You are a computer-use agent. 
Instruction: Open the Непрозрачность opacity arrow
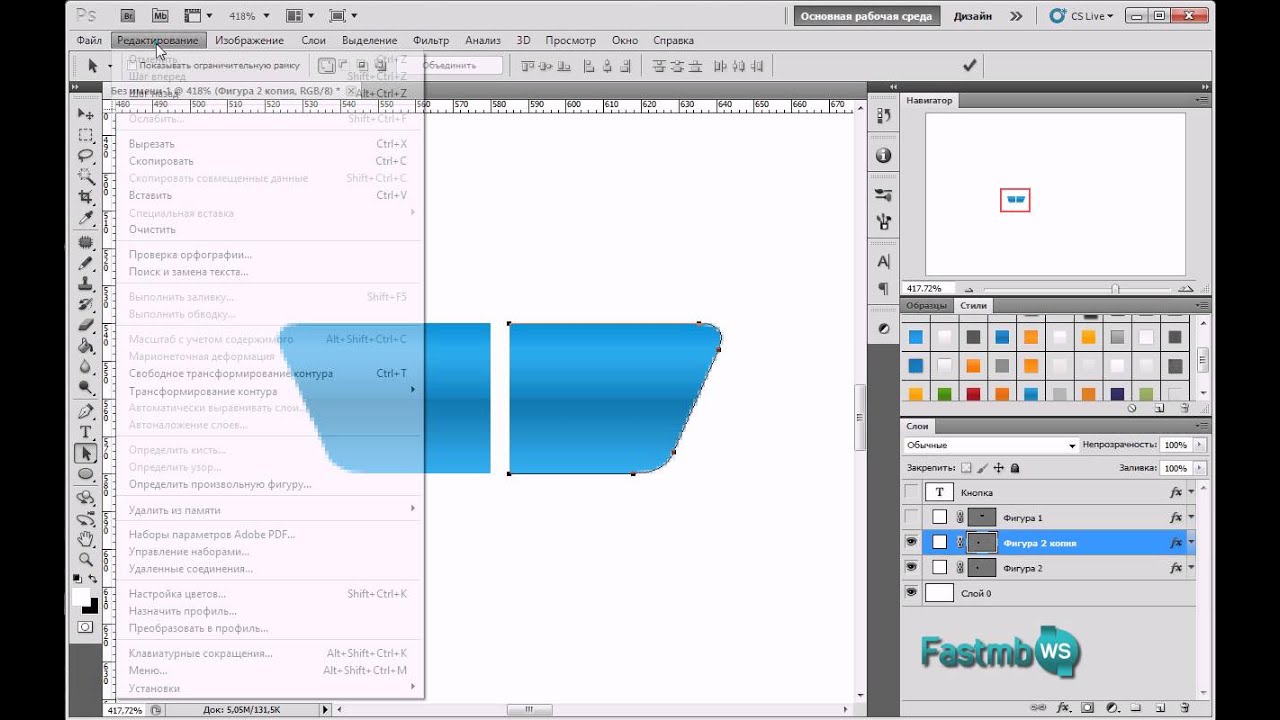1200,445
